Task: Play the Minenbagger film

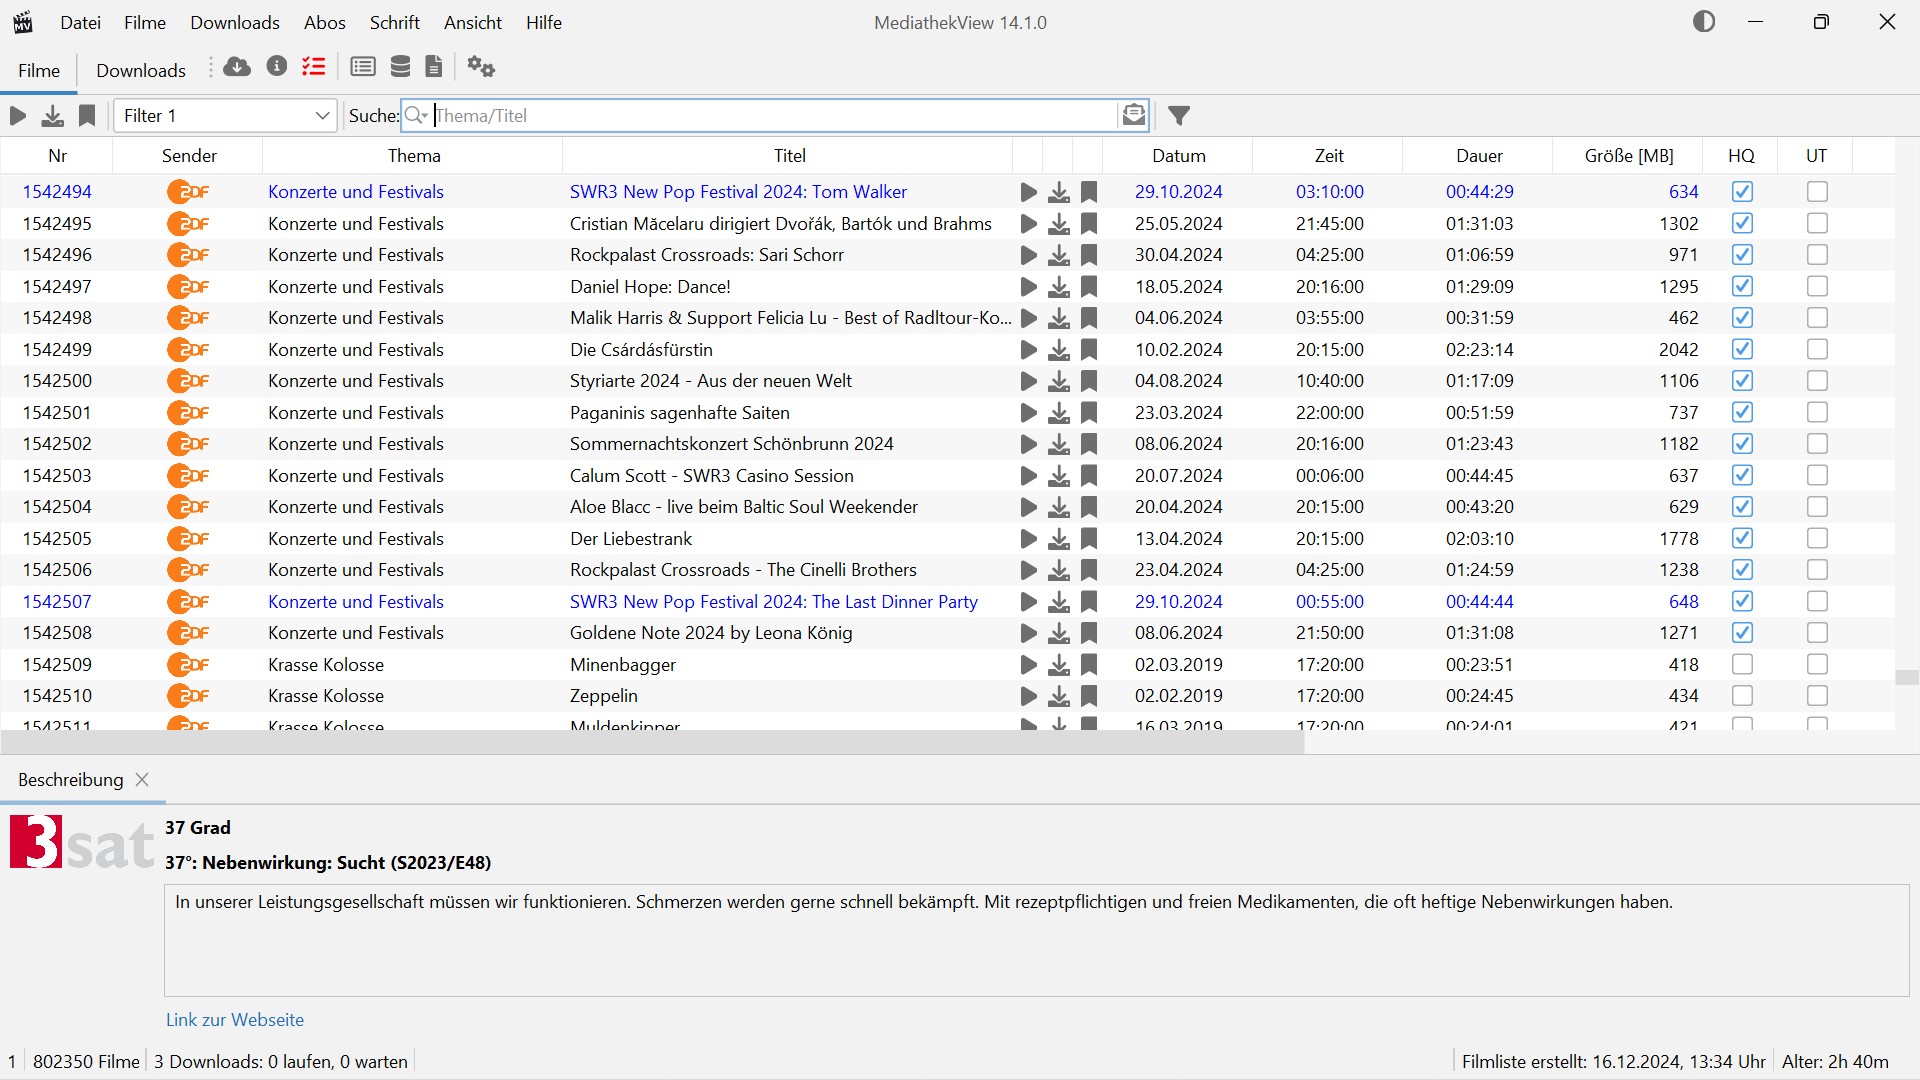Action: [1028, 665]
